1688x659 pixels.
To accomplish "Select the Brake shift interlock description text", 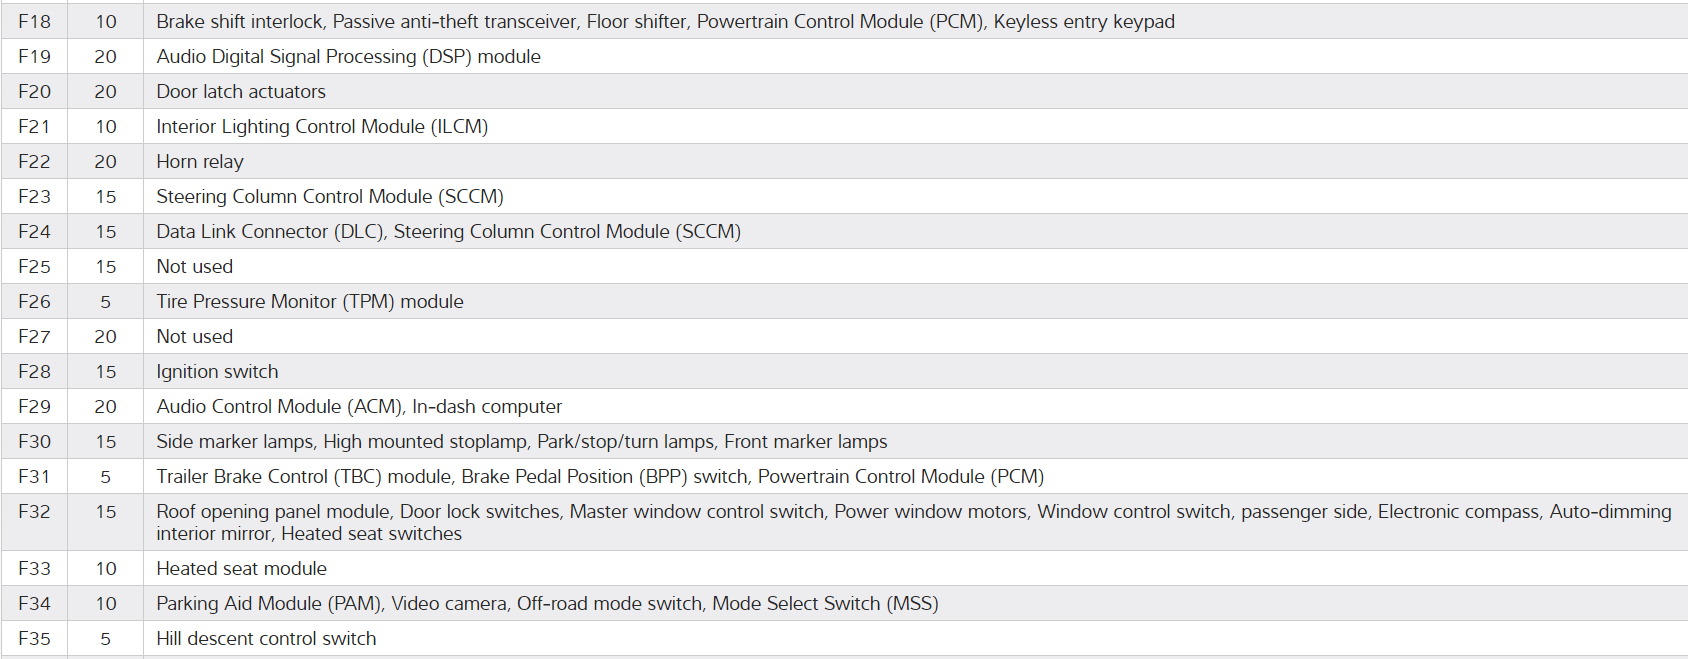I will pyautogui.click(x=665, y=22).
